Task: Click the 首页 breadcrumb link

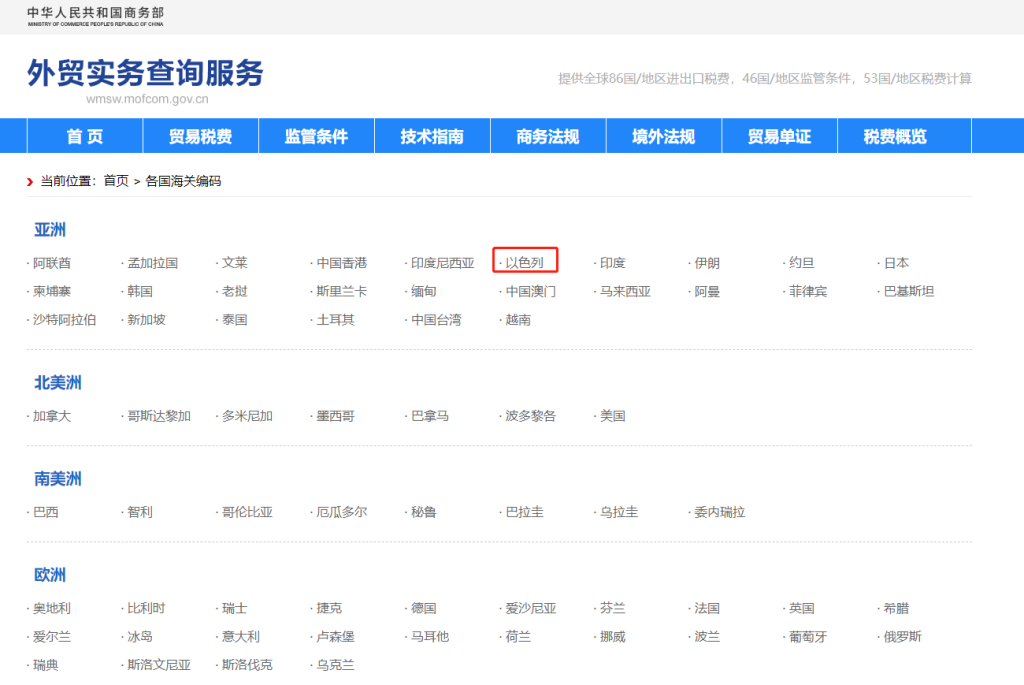Action: click(x=116, y=181)
